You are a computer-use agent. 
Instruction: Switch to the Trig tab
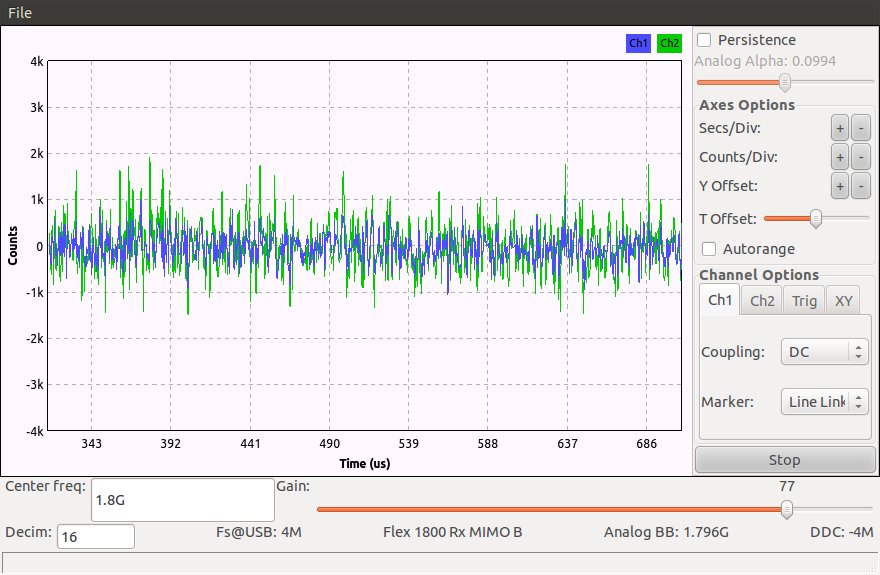(x=804, y=300)
